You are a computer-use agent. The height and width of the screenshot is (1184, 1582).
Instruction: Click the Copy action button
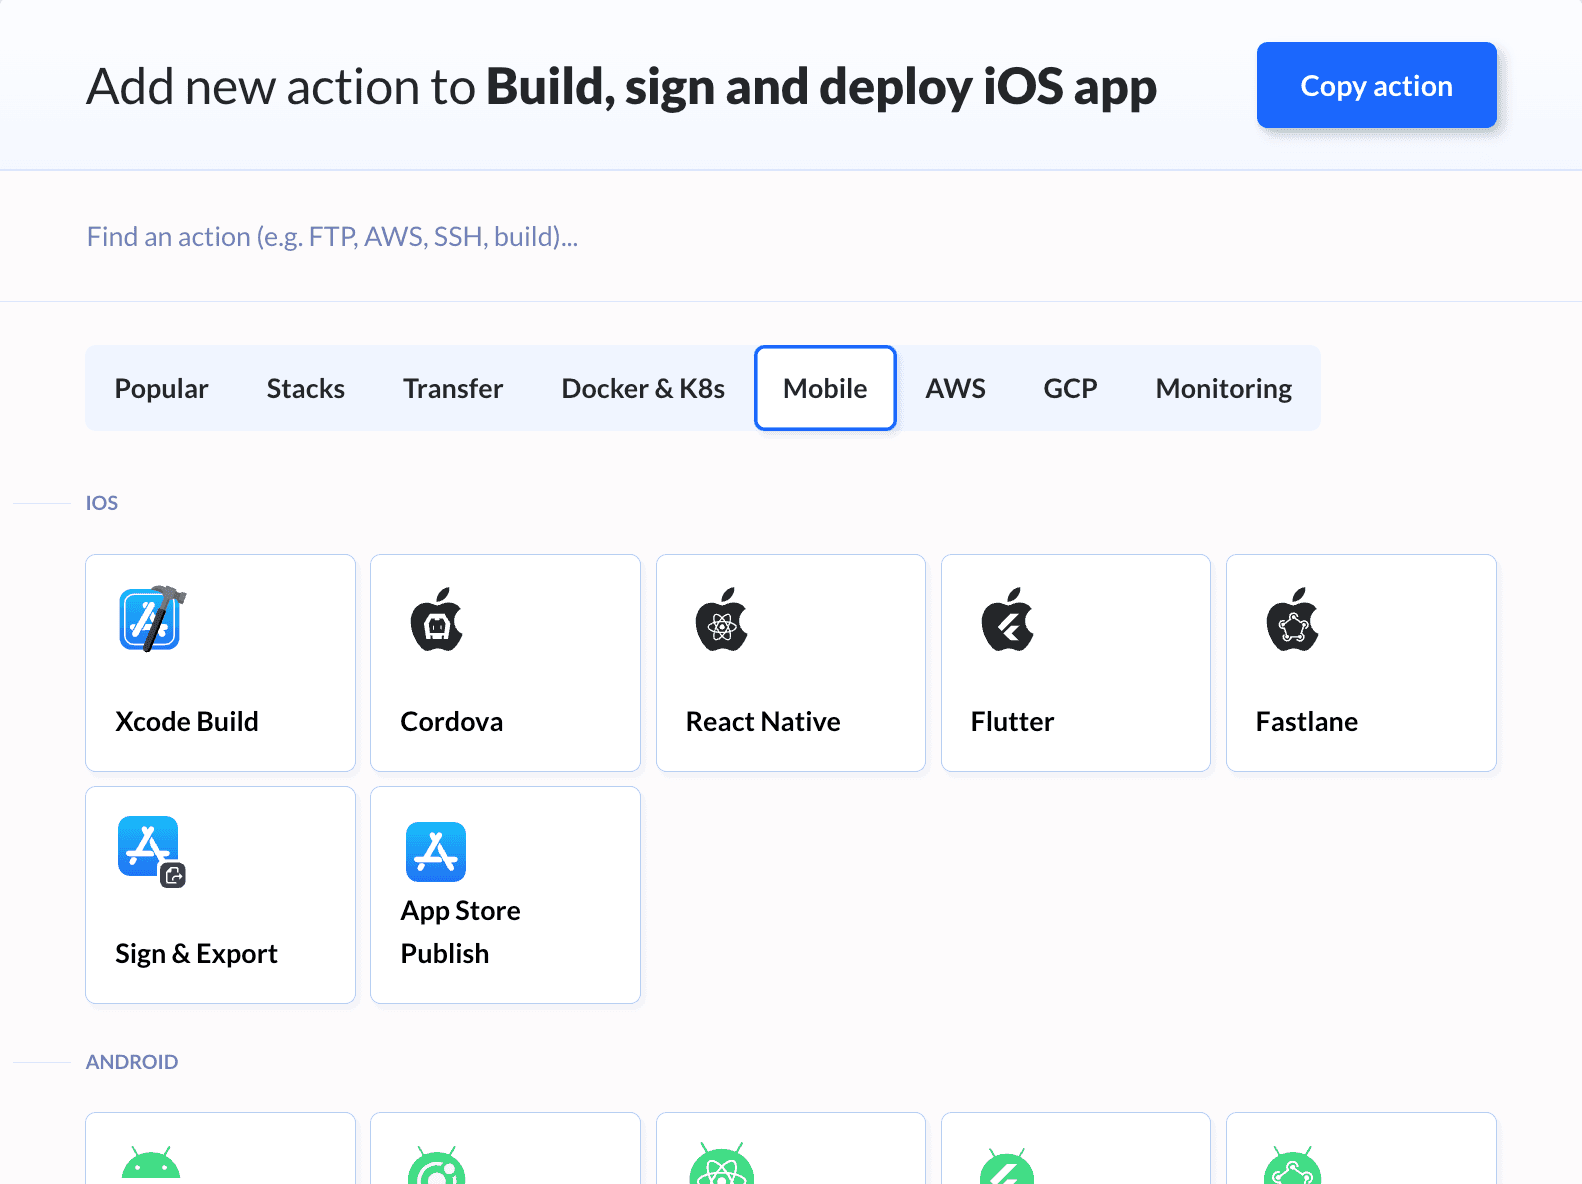click(x=1376, y=85)
